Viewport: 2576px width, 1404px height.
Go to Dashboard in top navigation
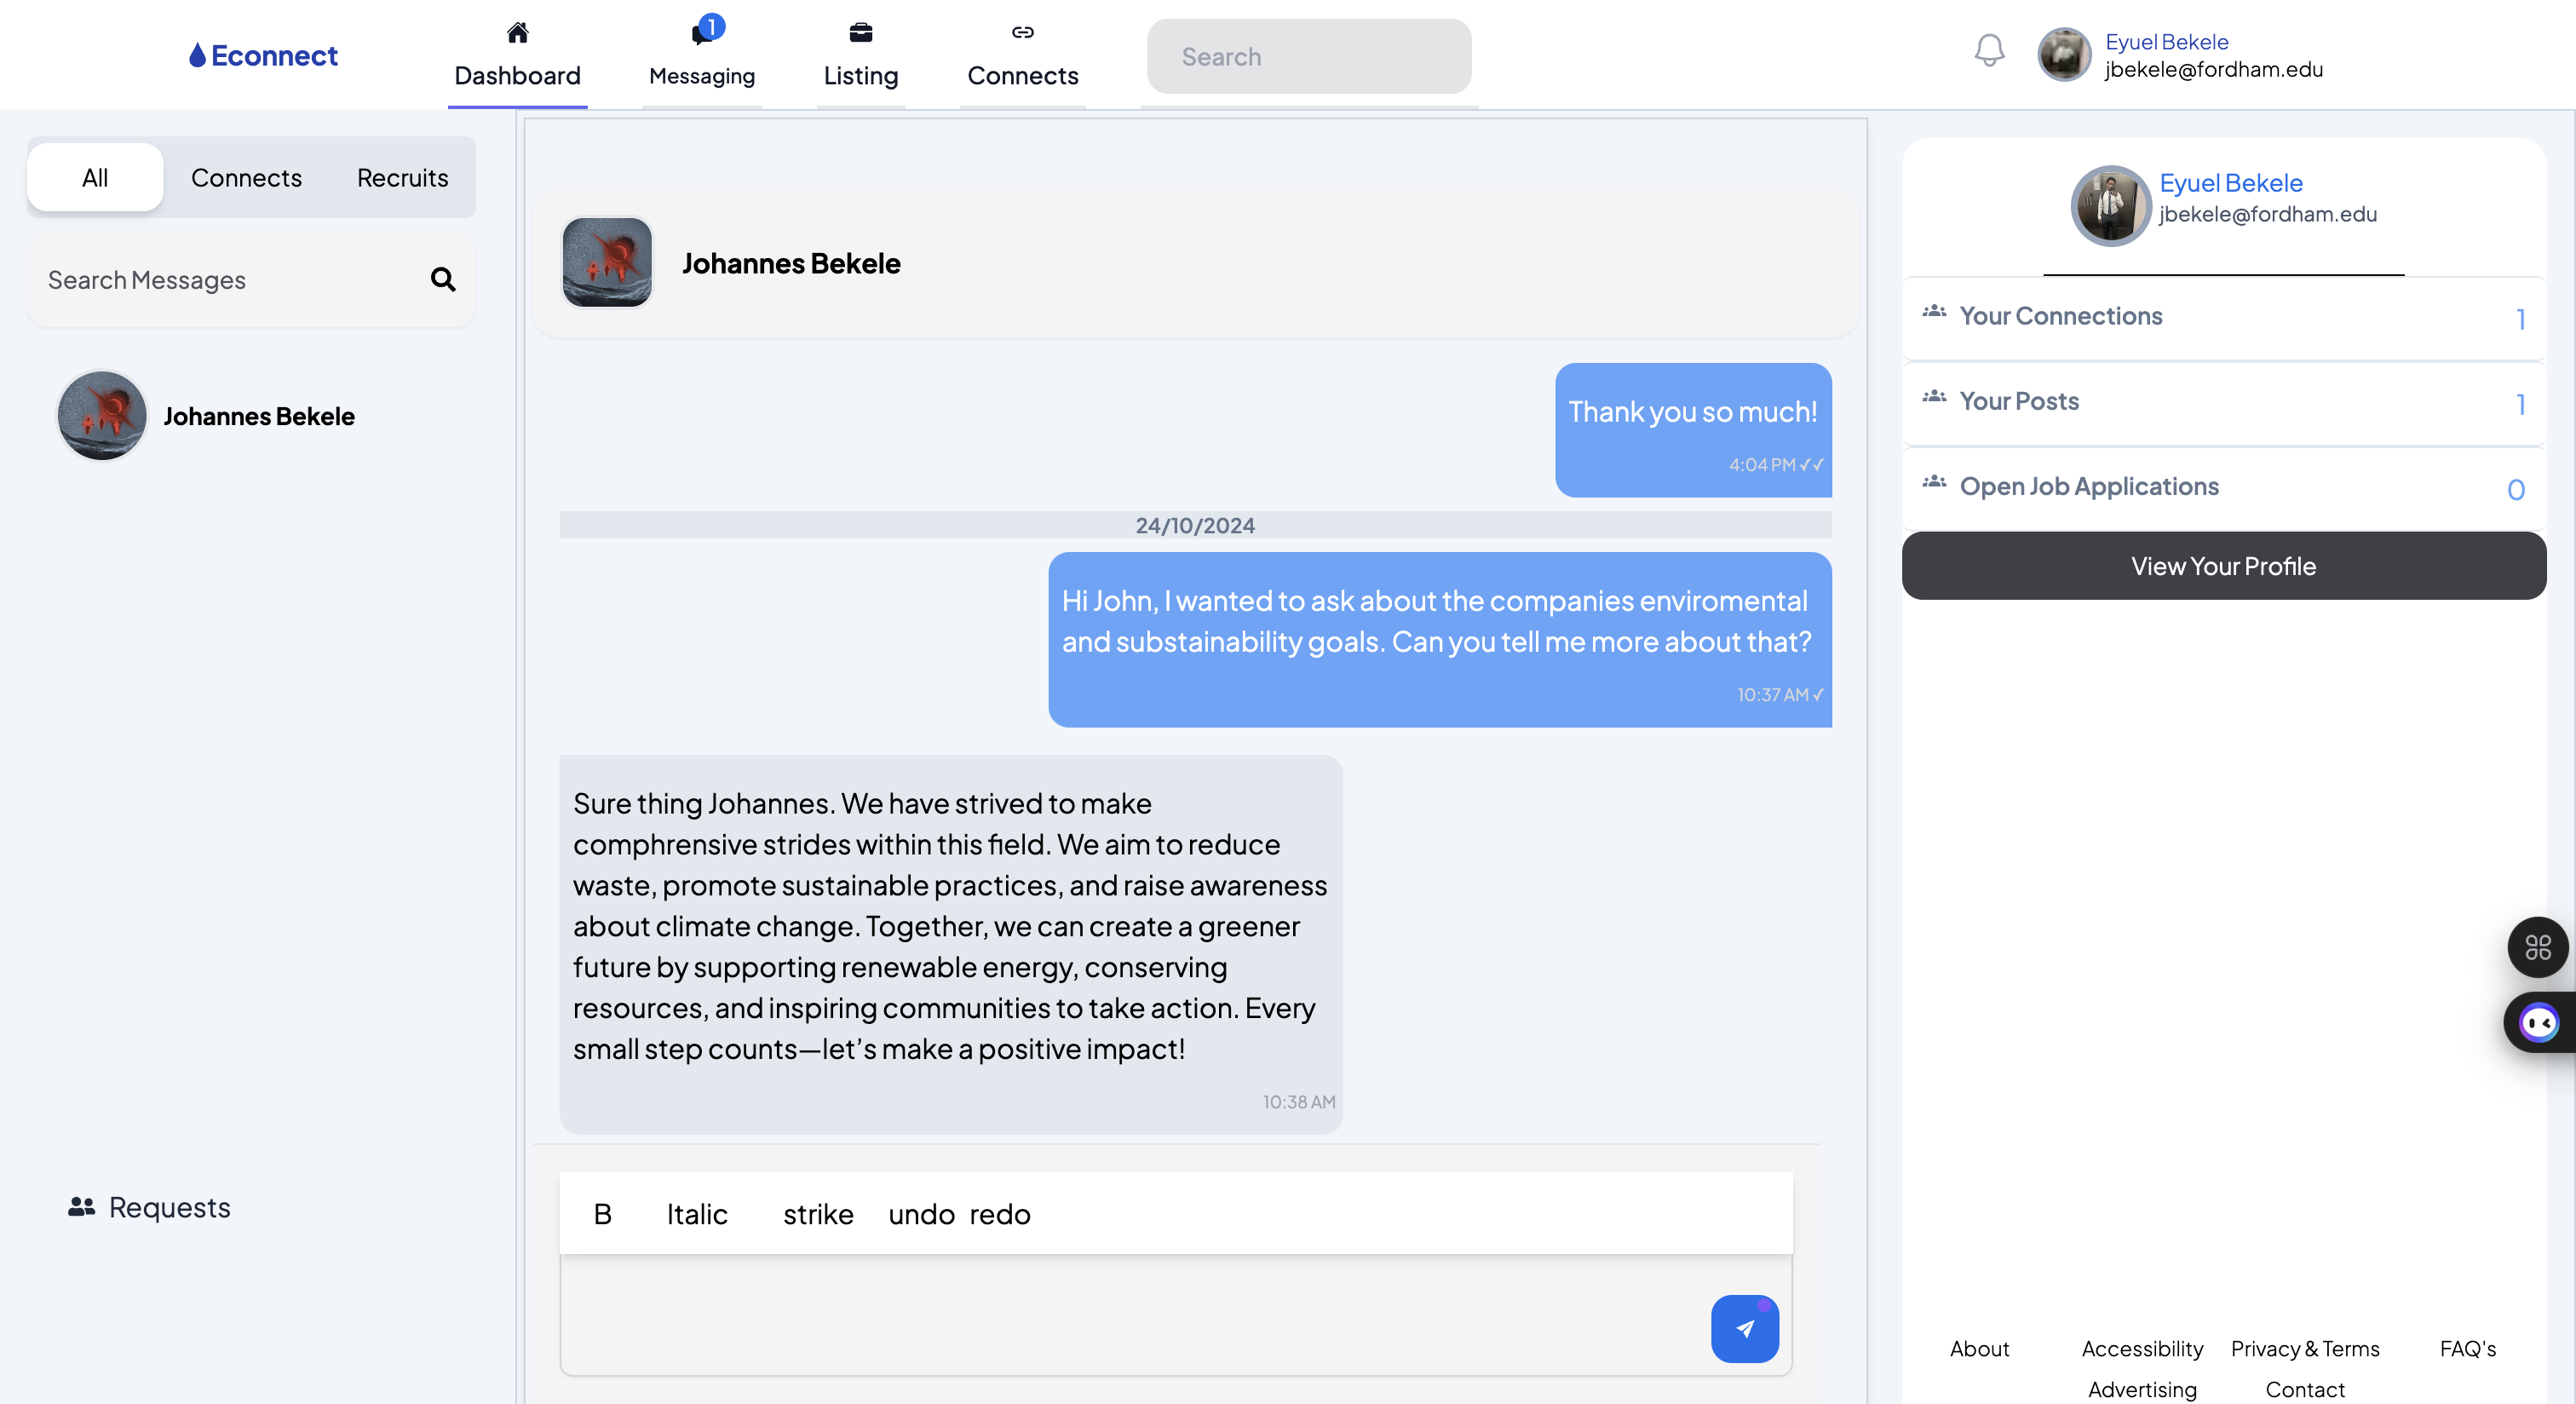[517, 75]
